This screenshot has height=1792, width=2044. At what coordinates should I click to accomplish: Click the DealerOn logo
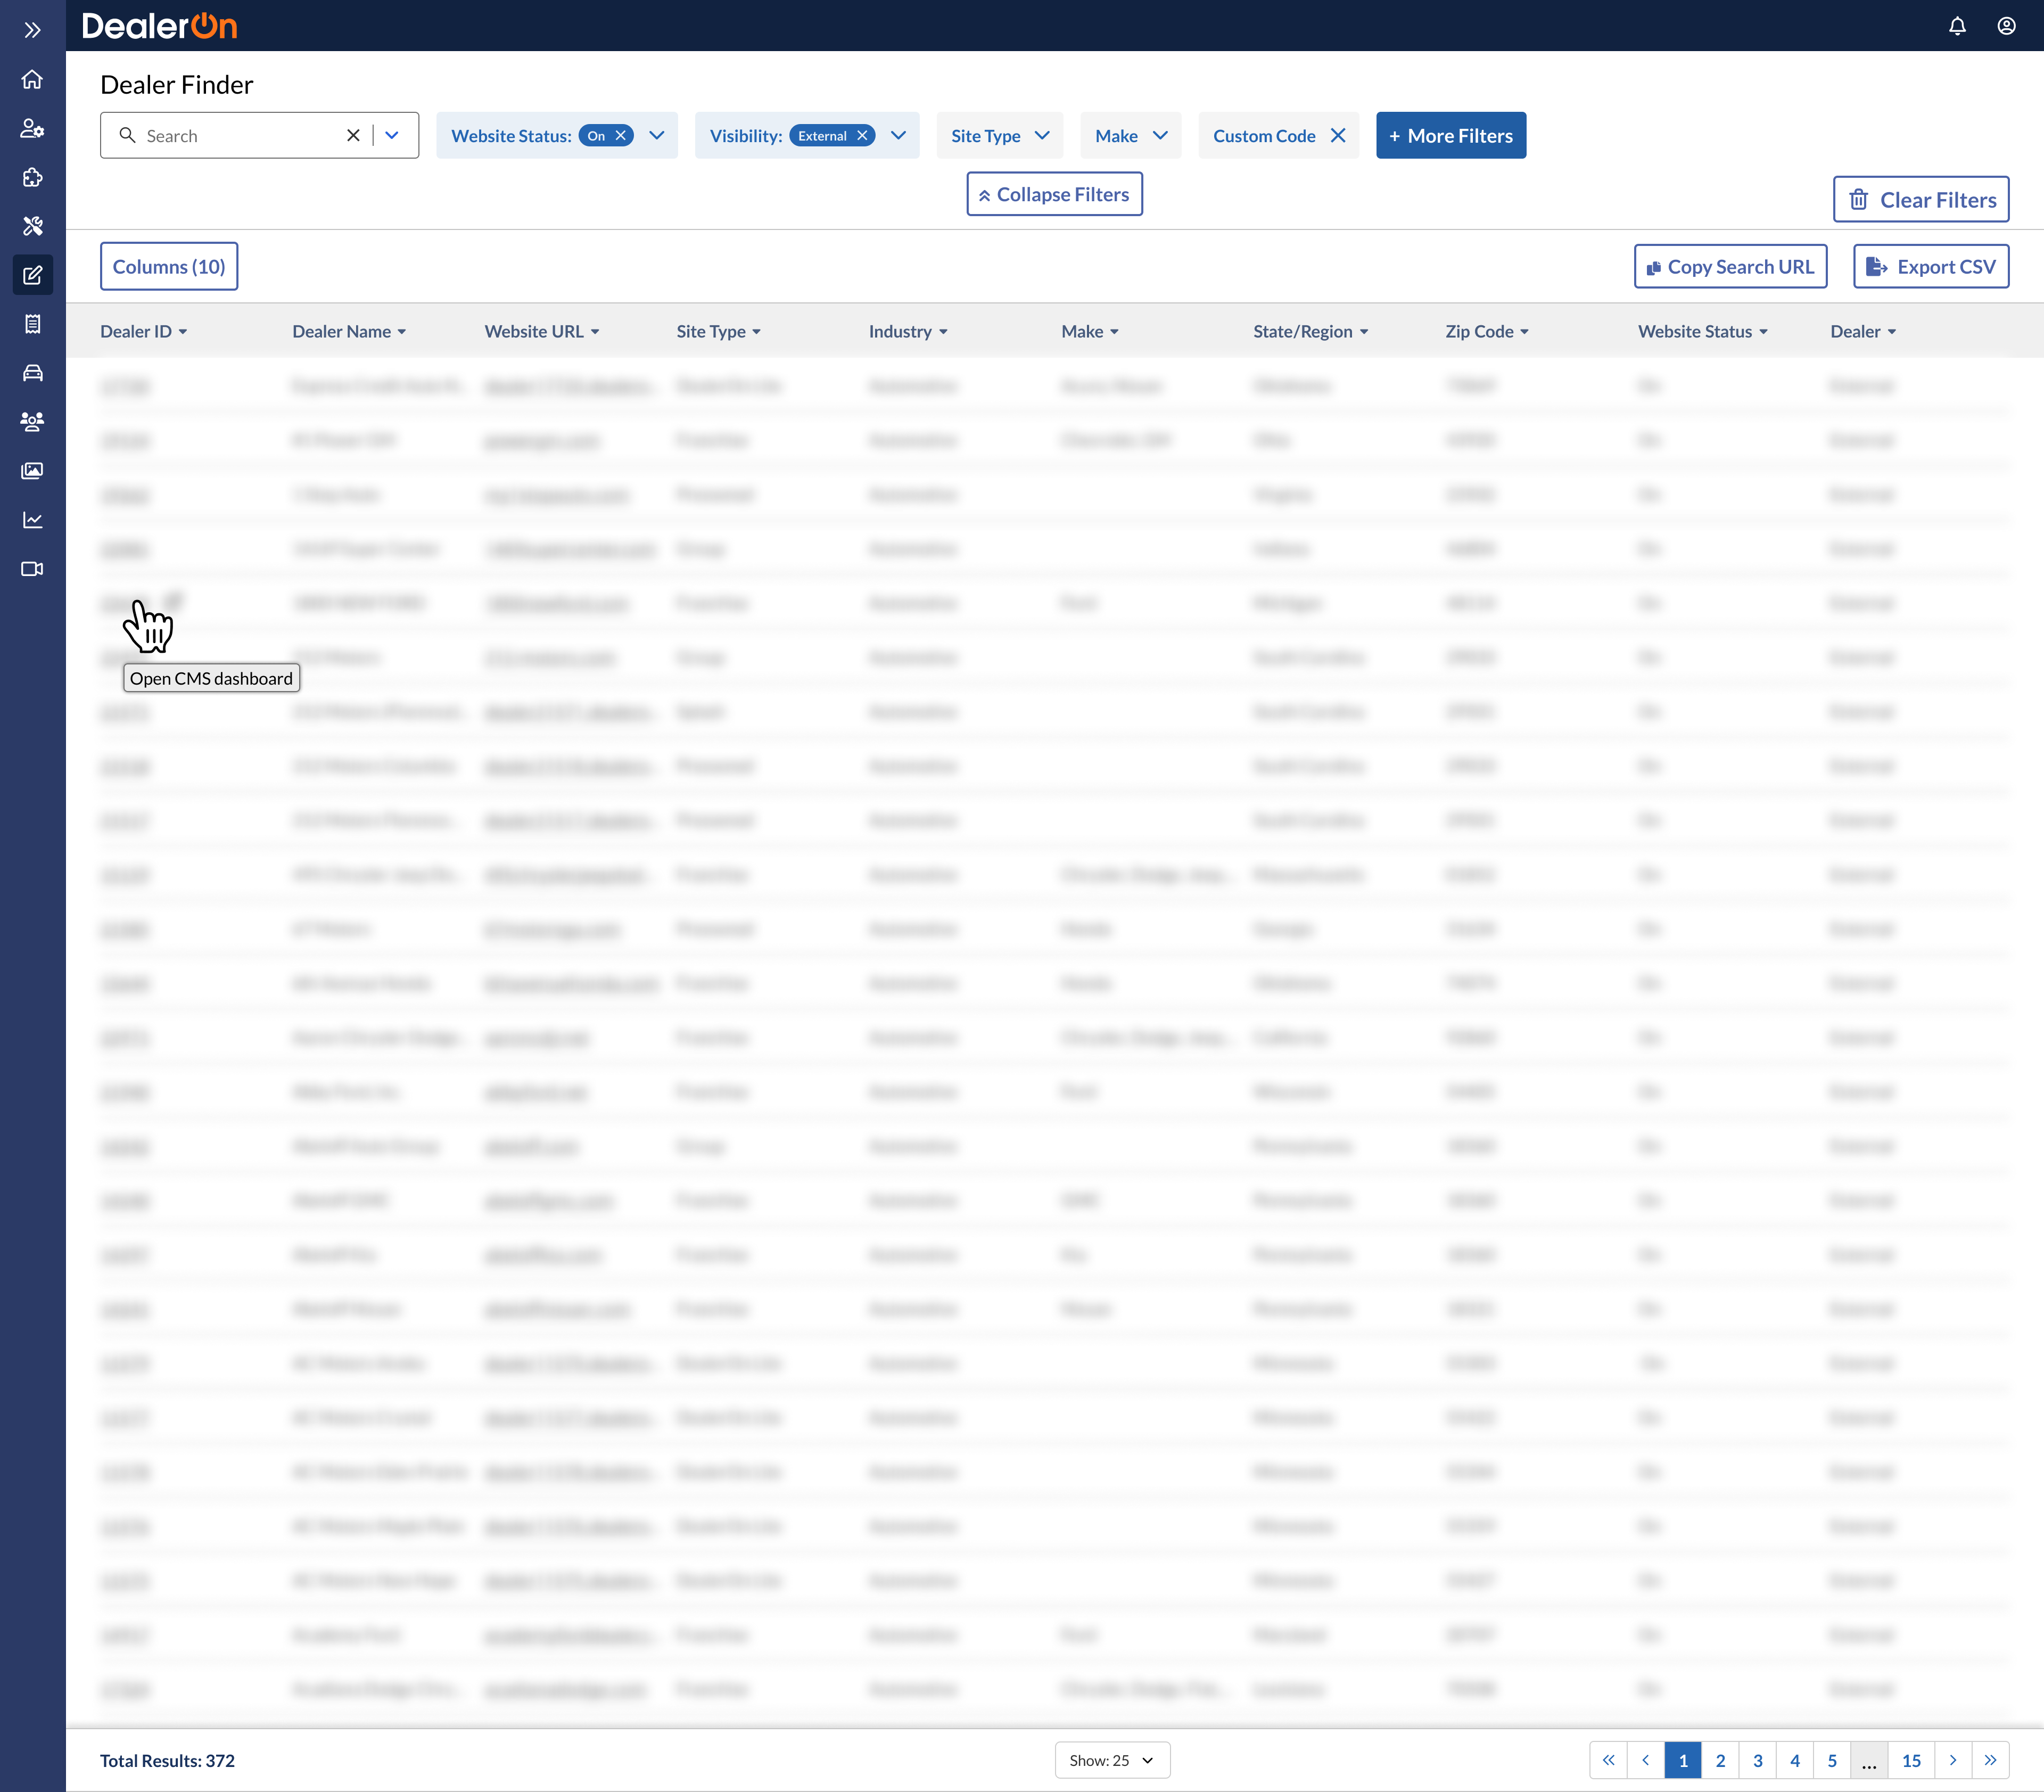coord(159,26)
